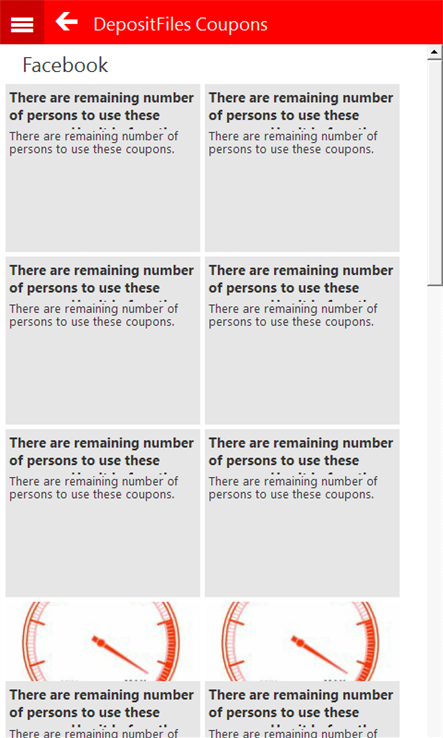Open the third-row left coupon tile
443x738 pixels.
pyautogui.click(x=103, y=513)
